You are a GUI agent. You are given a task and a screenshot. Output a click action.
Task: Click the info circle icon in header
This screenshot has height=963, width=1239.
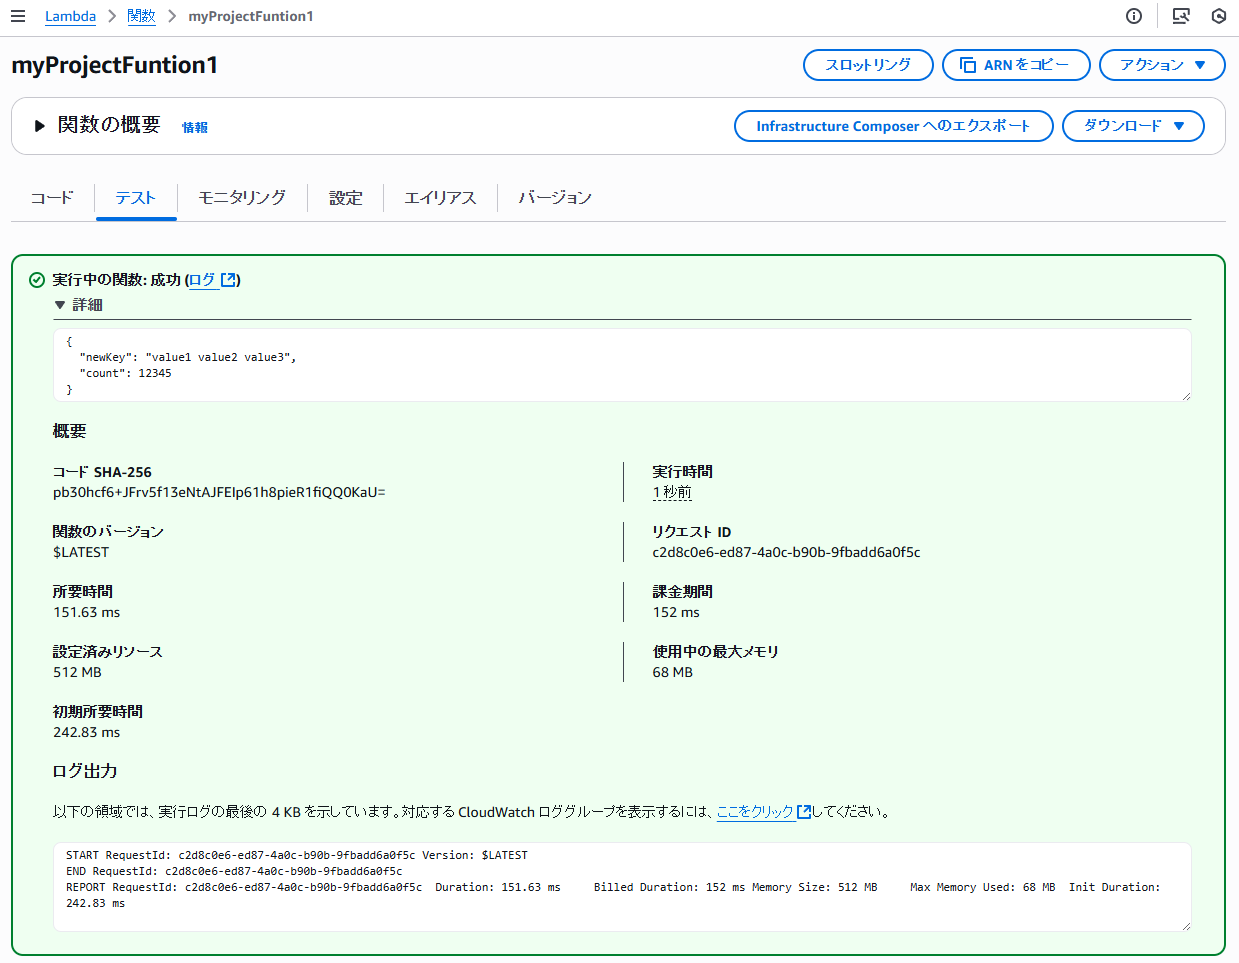1134,16
